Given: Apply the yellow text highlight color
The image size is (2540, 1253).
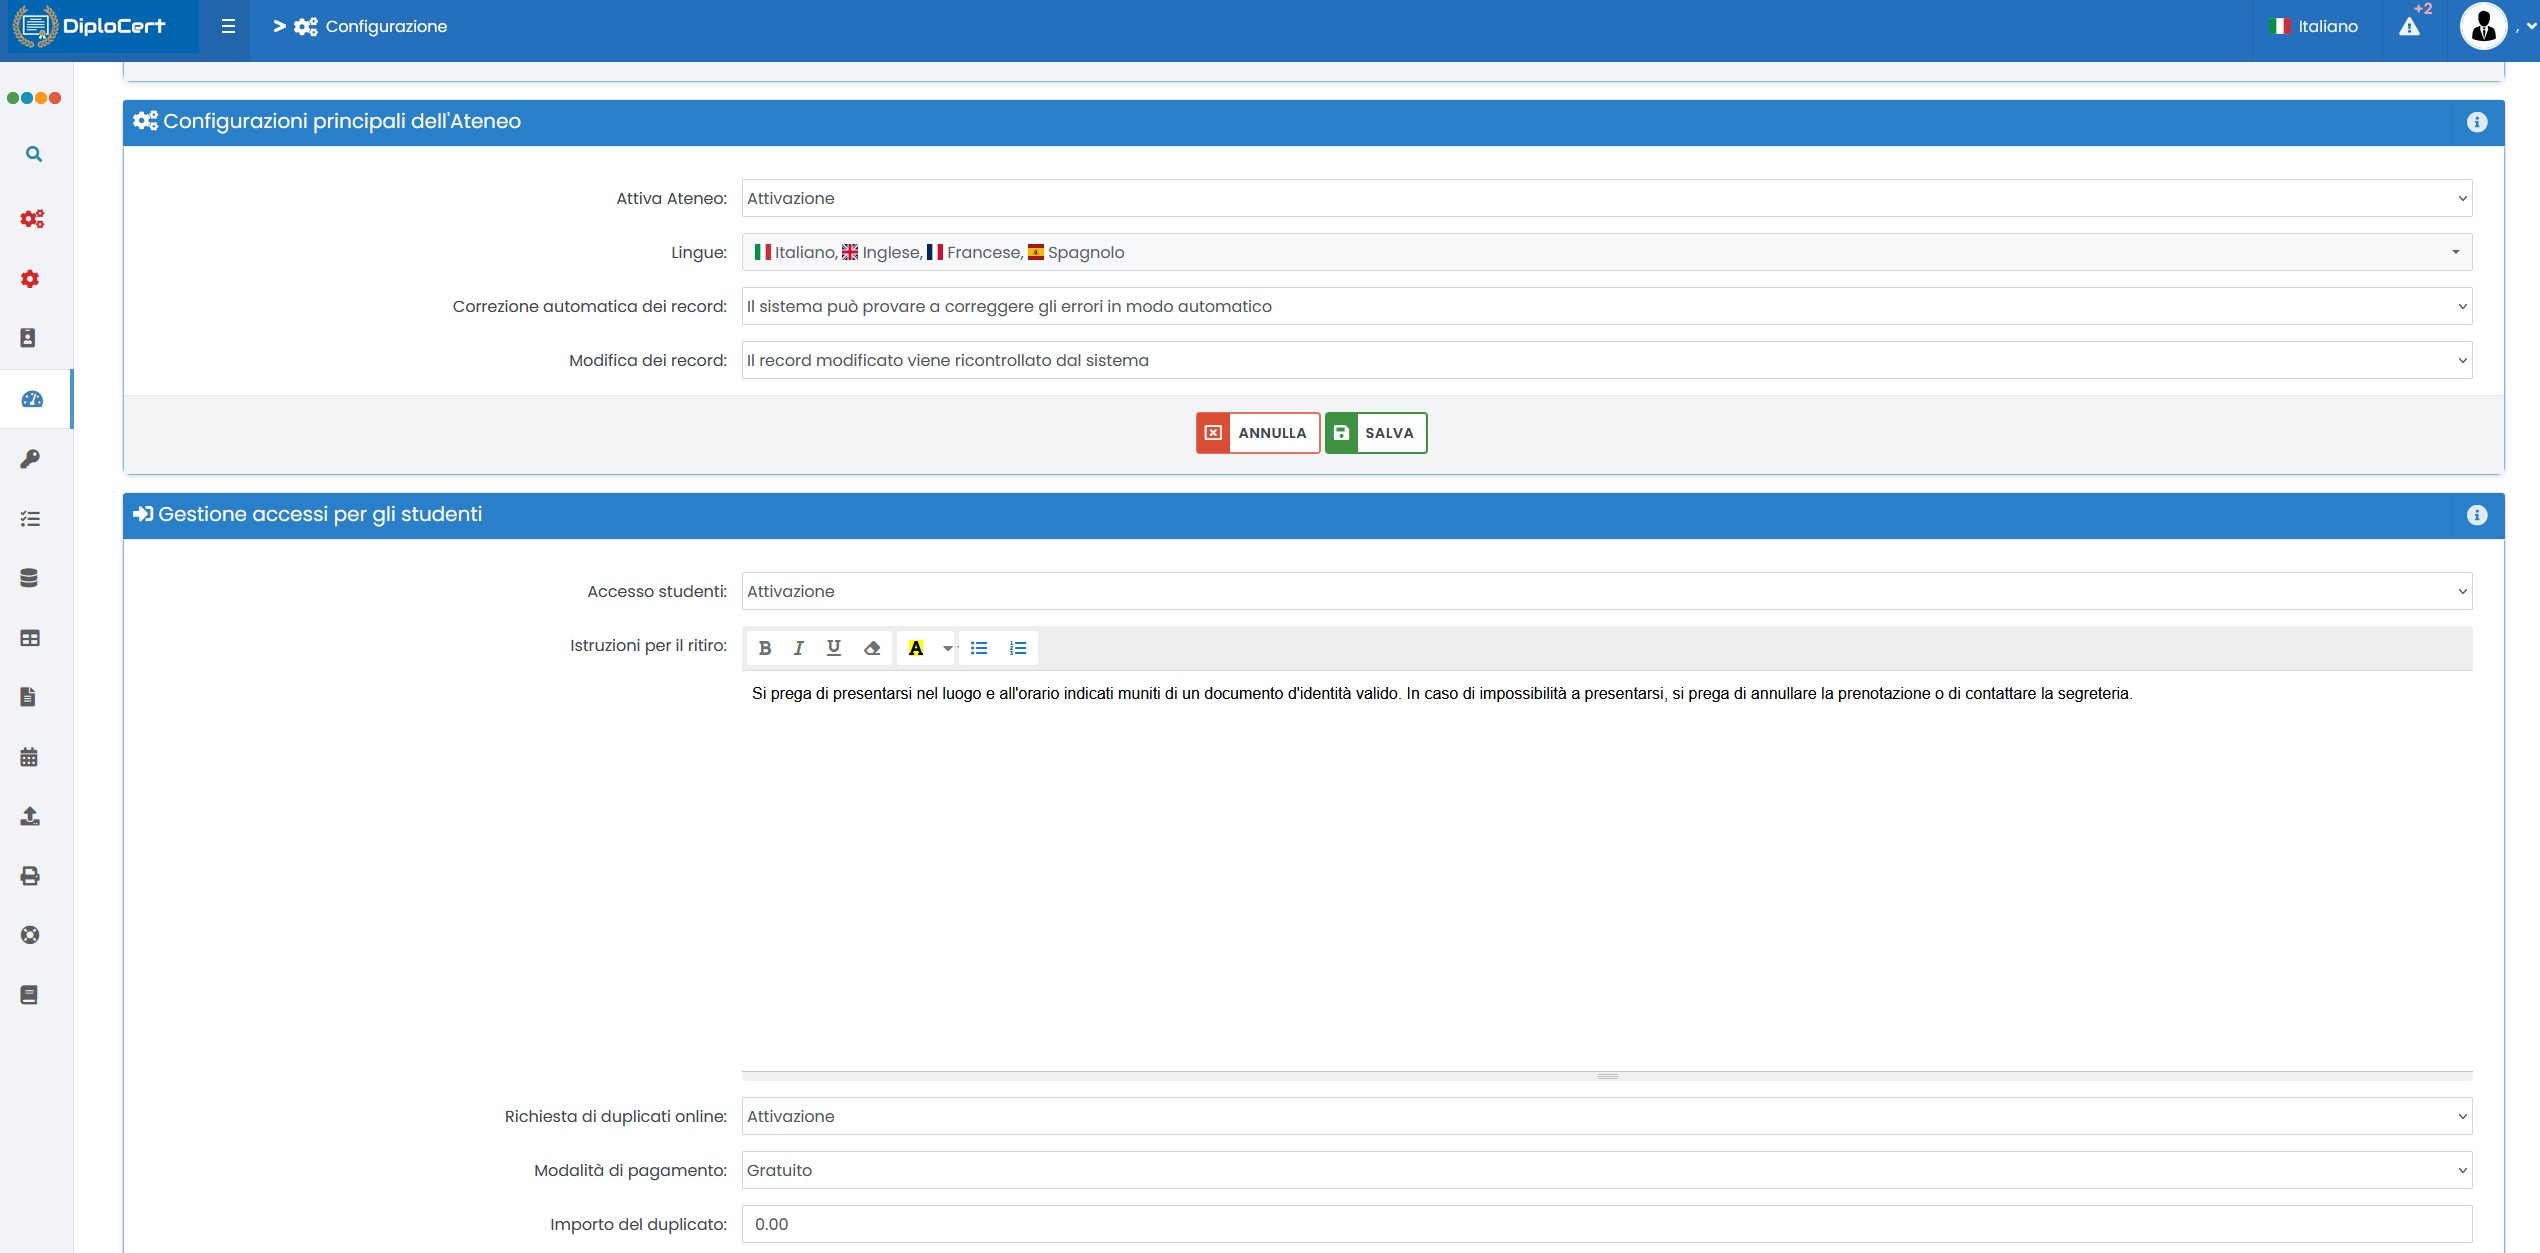Looking at the screenshot, I should point(915,648).
